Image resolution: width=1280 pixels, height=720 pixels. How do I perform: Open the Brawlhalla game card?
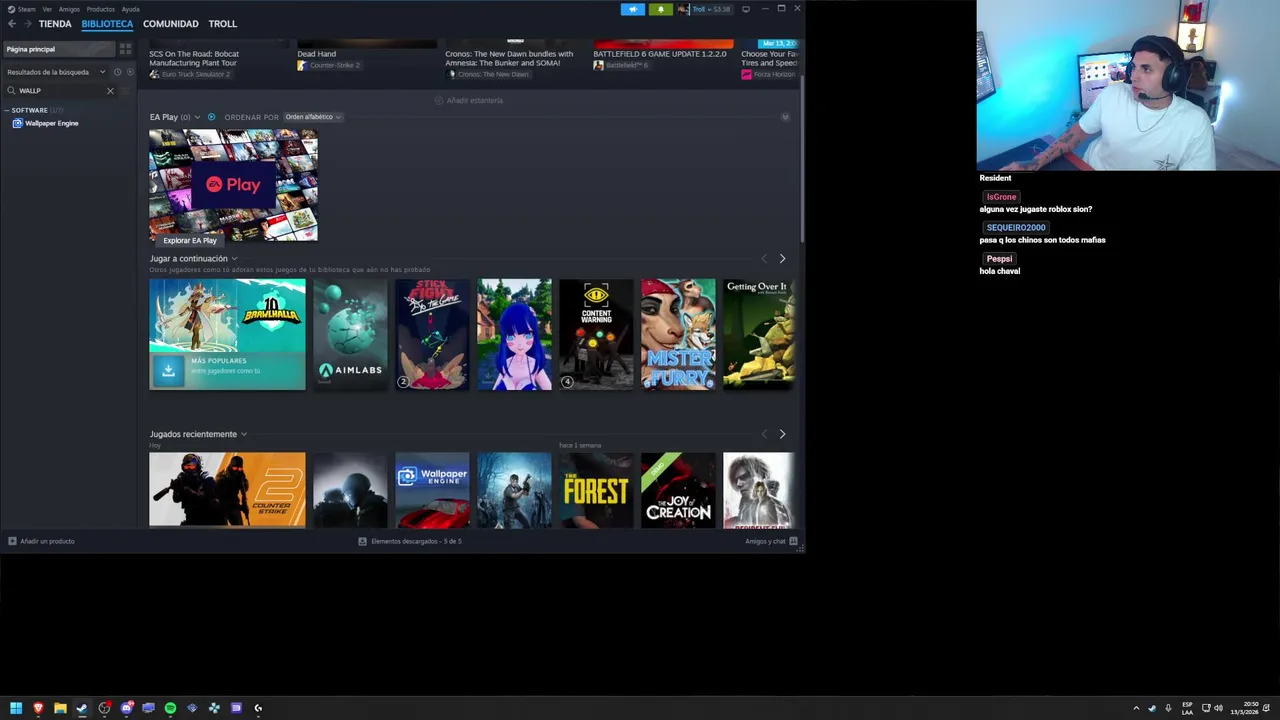(227, 334)
